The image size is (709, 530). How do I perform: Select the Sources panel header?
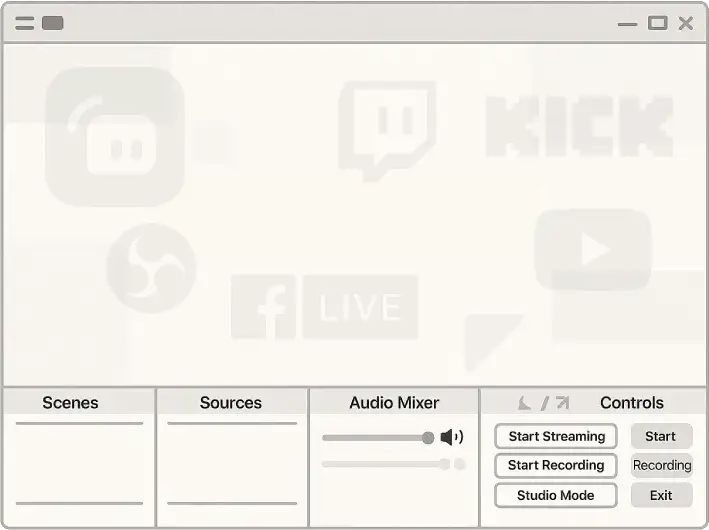pos(231,402)
